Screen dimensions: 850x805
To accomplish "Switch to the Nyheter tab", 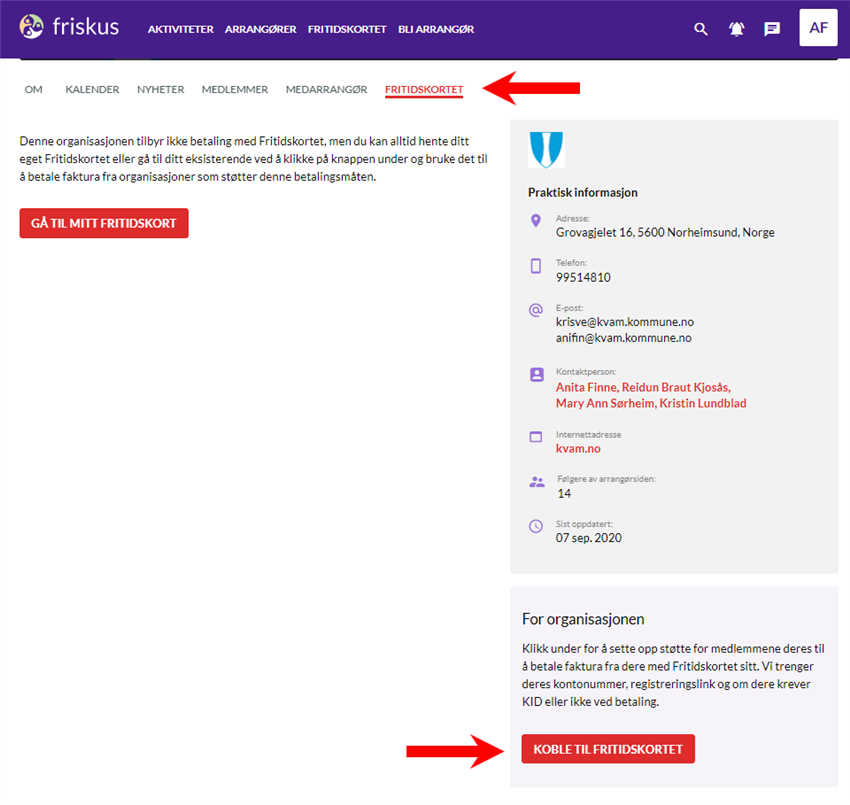I will (160, 89).
